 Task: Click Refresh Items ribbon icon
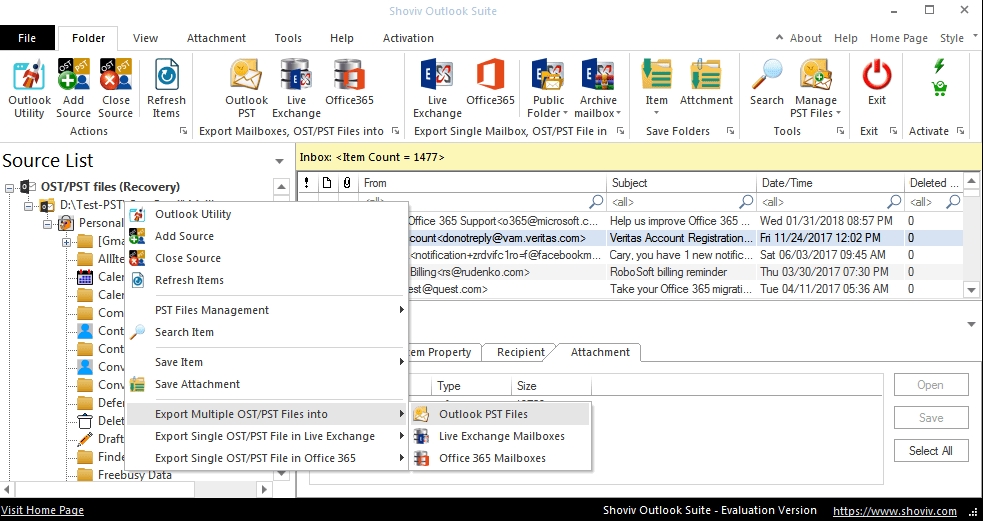166,89
